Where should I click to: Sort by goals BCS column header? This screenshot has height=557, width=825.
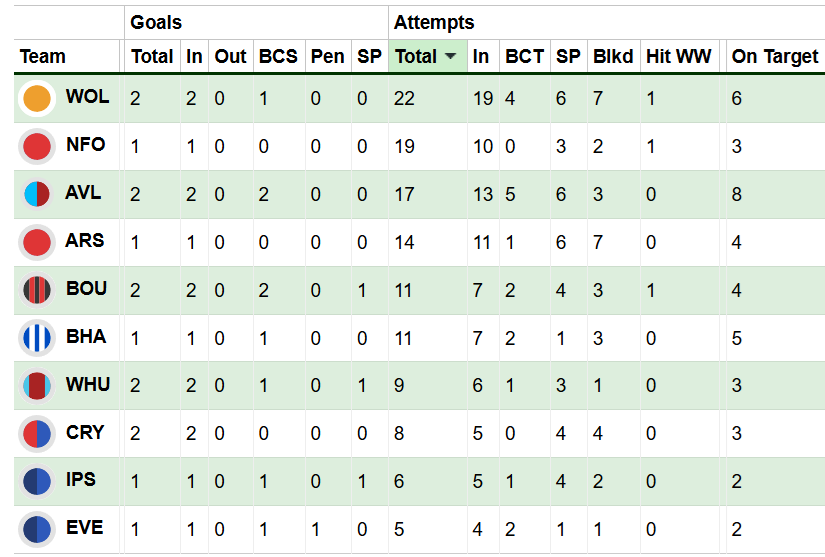click(x=277, y=57)
